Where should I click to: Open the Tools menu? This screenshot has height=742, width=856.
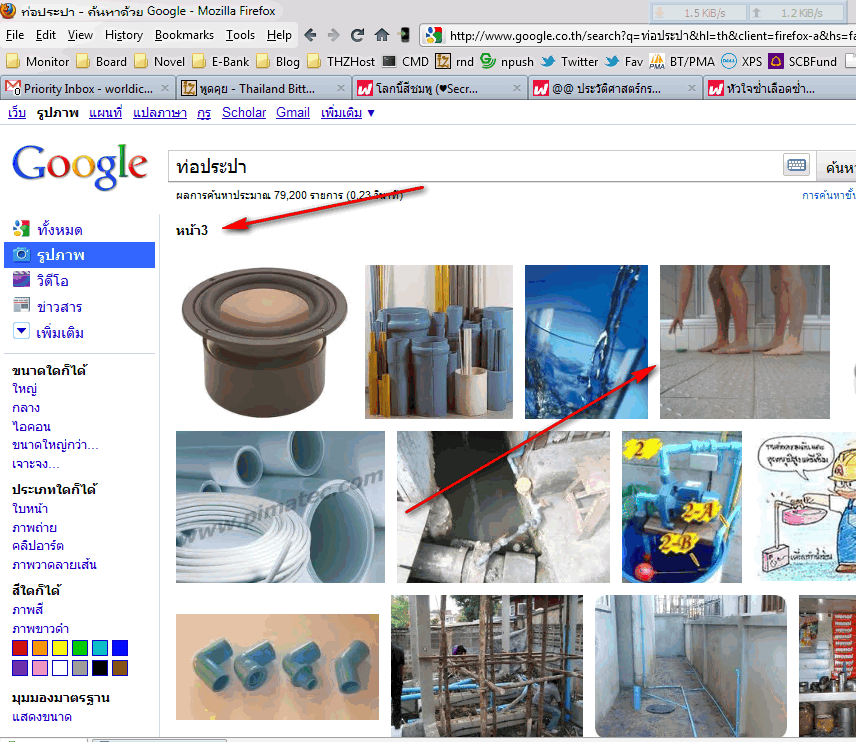point(240,35)
